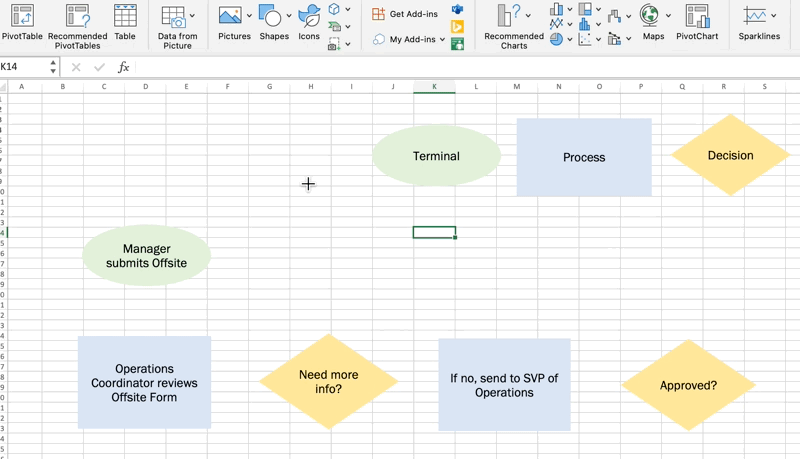The height and width of the screenshot is (459, 800).
Task: Click the Sparklines icon
Action: (755, 16)
